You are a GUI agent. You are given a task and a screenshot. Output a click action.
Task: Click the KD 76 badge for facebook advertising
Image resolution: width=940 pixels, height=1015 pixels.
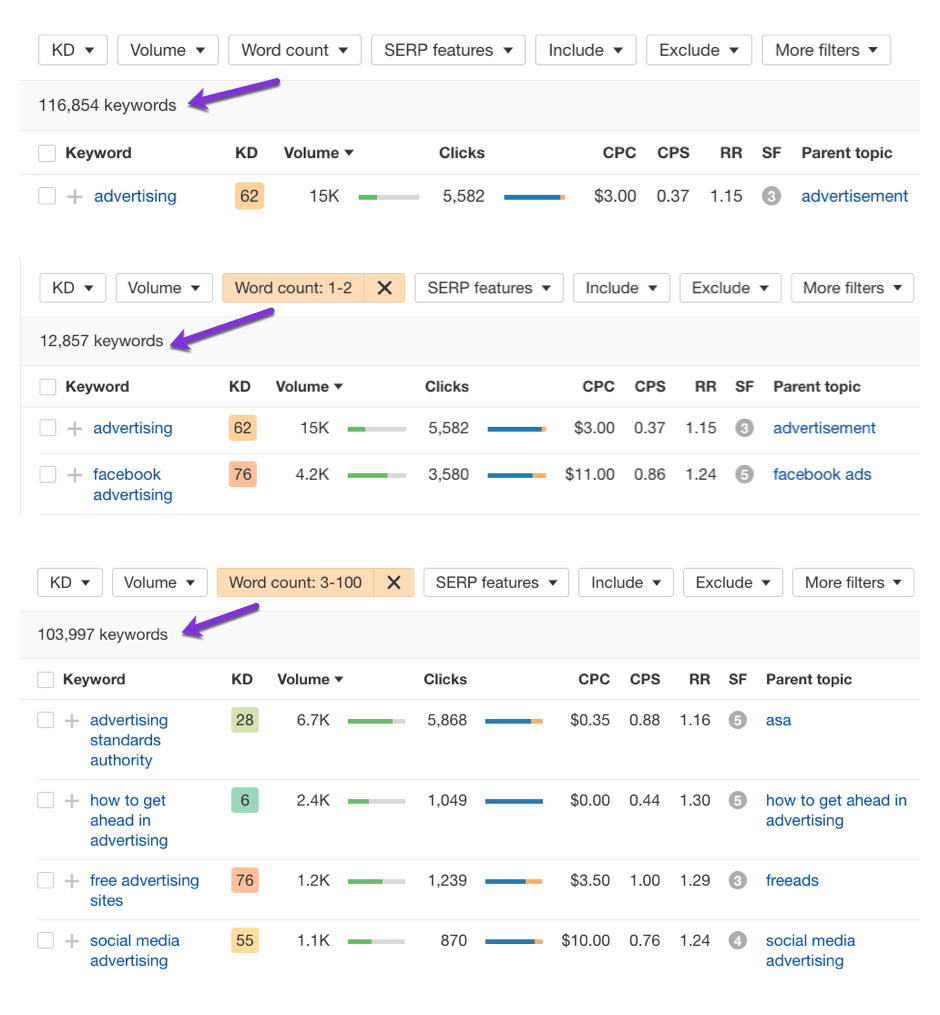243,475
